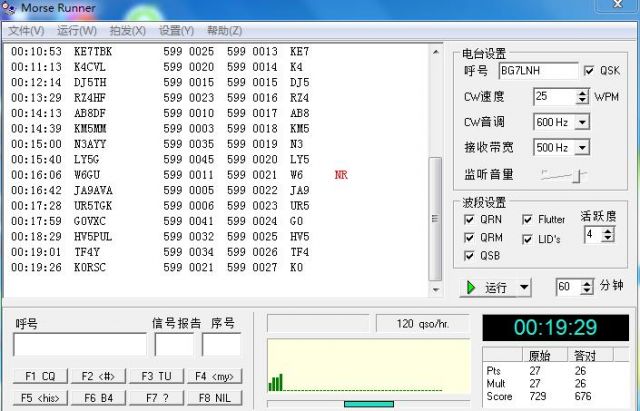Screen dimensions: 640x411
Task: Click the 运行 button
Action: [489, 287]
